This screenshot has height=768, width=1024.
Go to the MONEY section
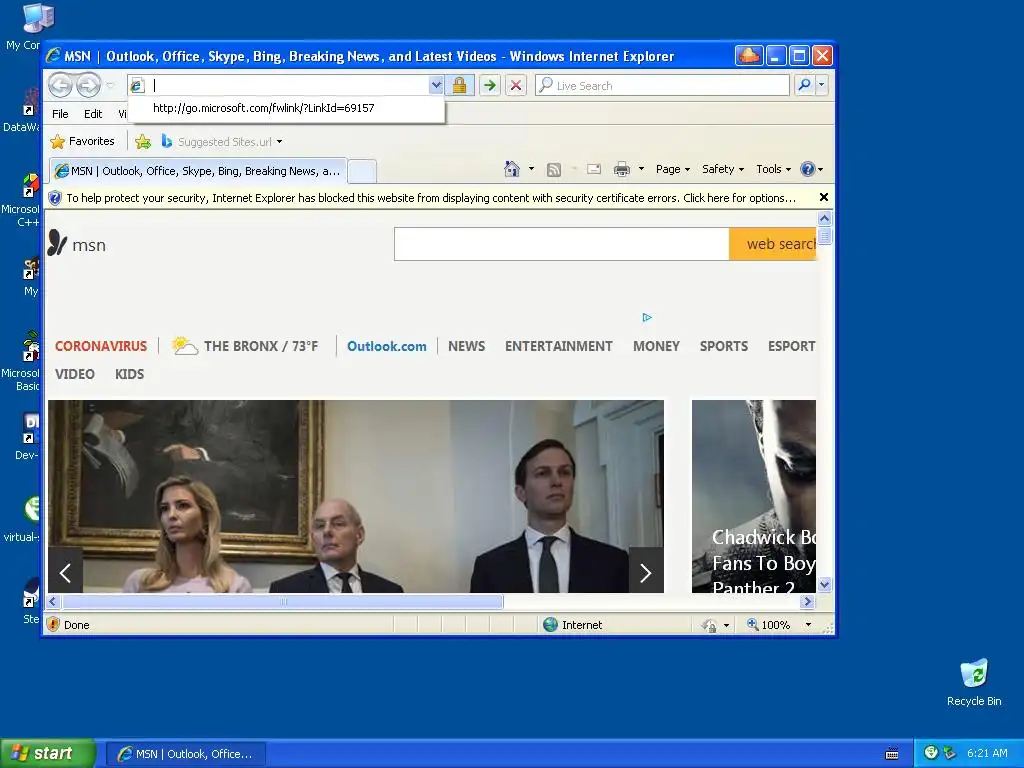click(656, 346)
